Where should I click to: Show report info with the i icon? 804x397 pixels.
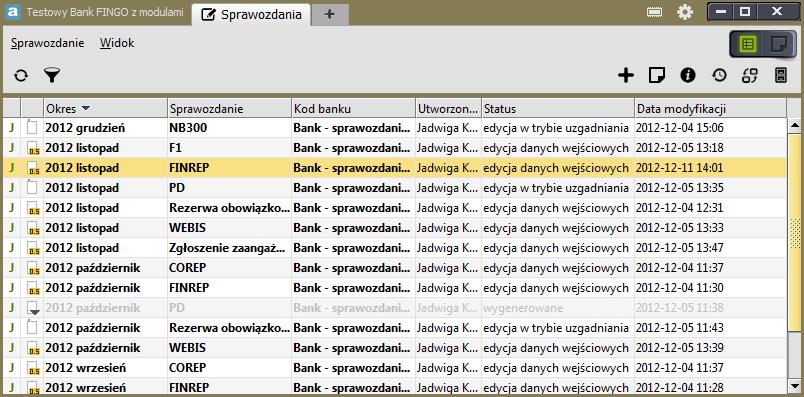(688, 75)
